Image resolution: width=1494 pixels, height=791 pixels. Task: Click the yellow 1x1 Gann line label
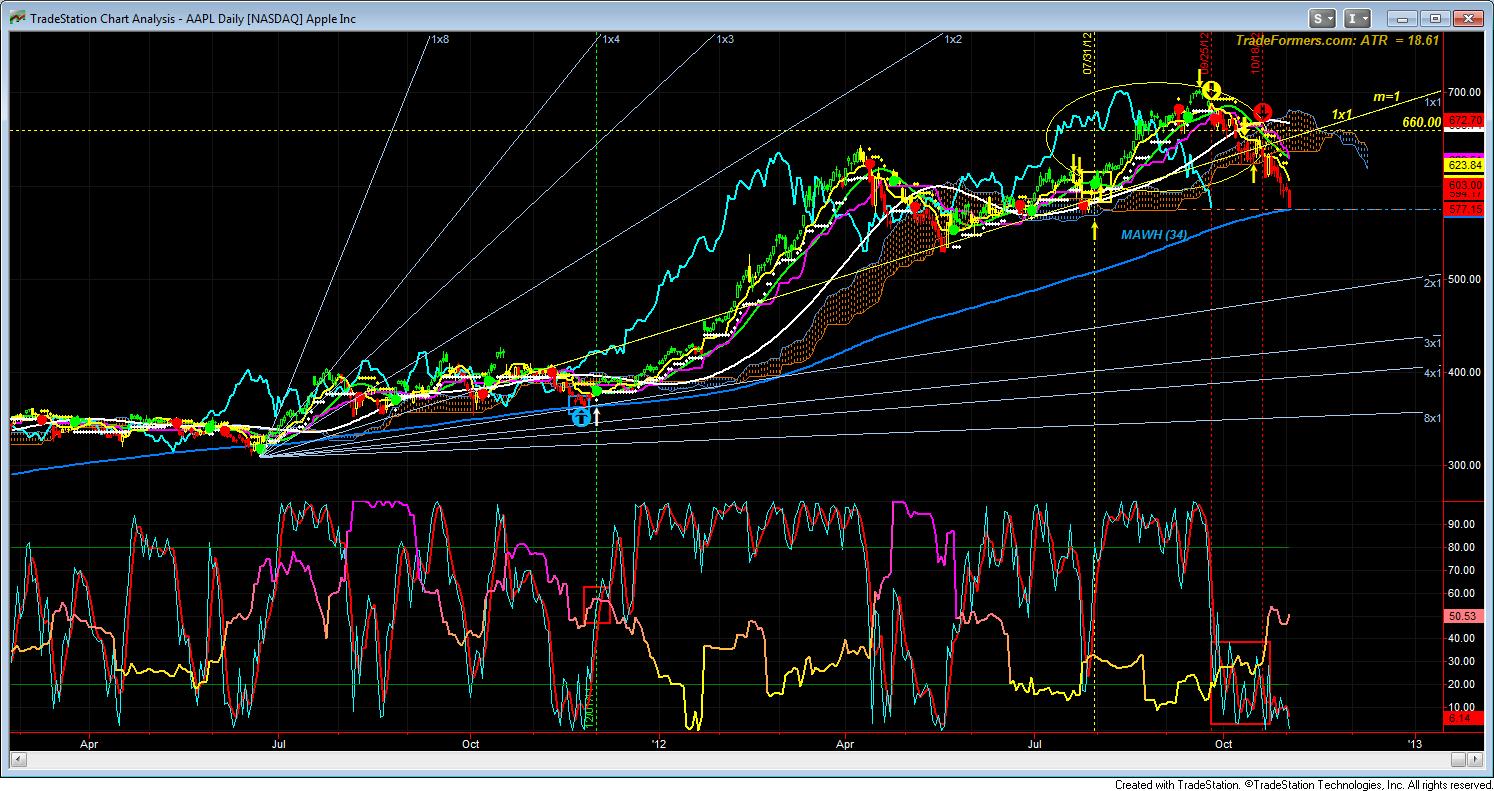[1342, 114]
